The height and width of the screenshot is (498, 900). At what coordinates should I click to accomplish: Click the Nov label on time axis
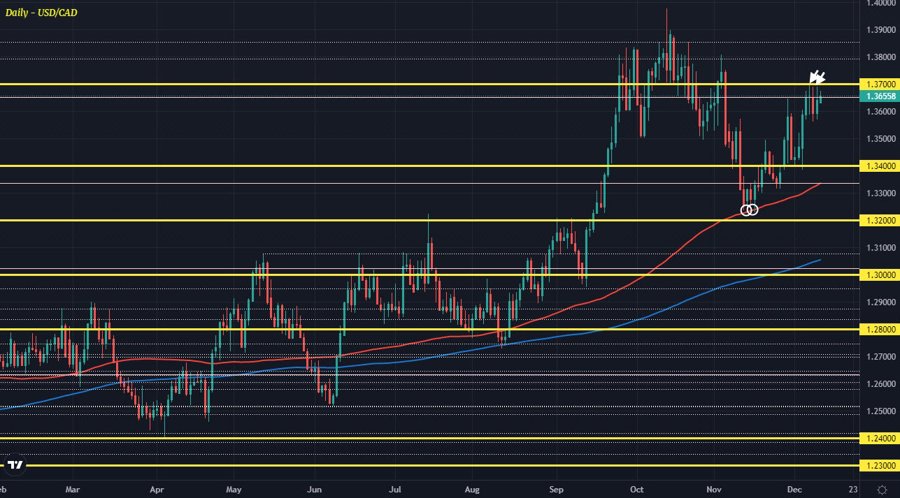[x=713, y=490]
